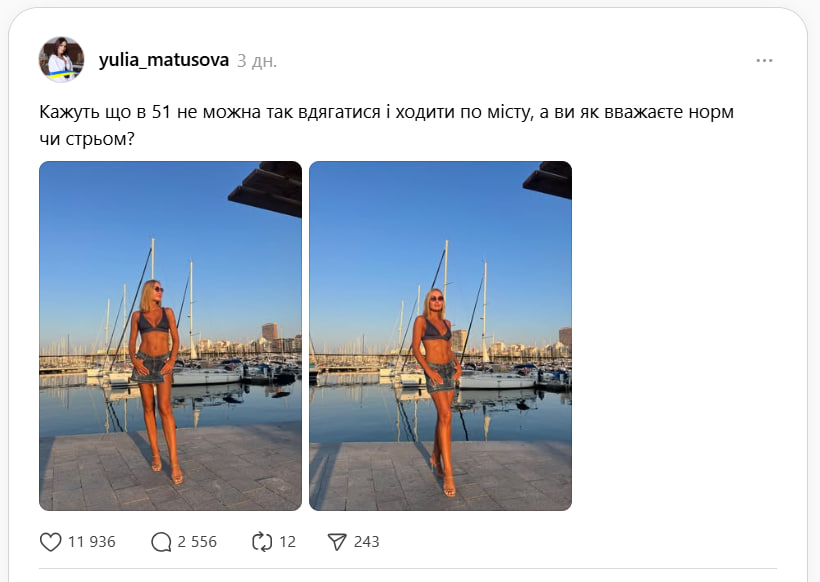Open the yulia_matusova profile avatar
Viewport: 820px width, 582px height.
tap(61, 60)
